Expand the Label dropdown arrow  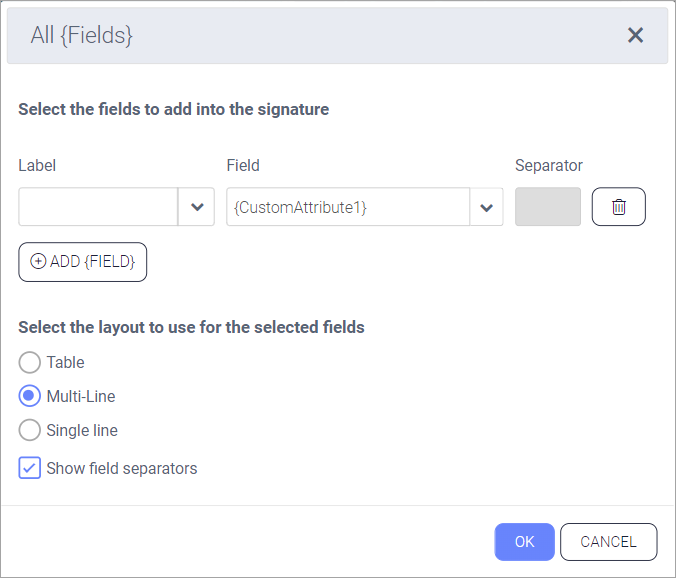coord(197,207)
